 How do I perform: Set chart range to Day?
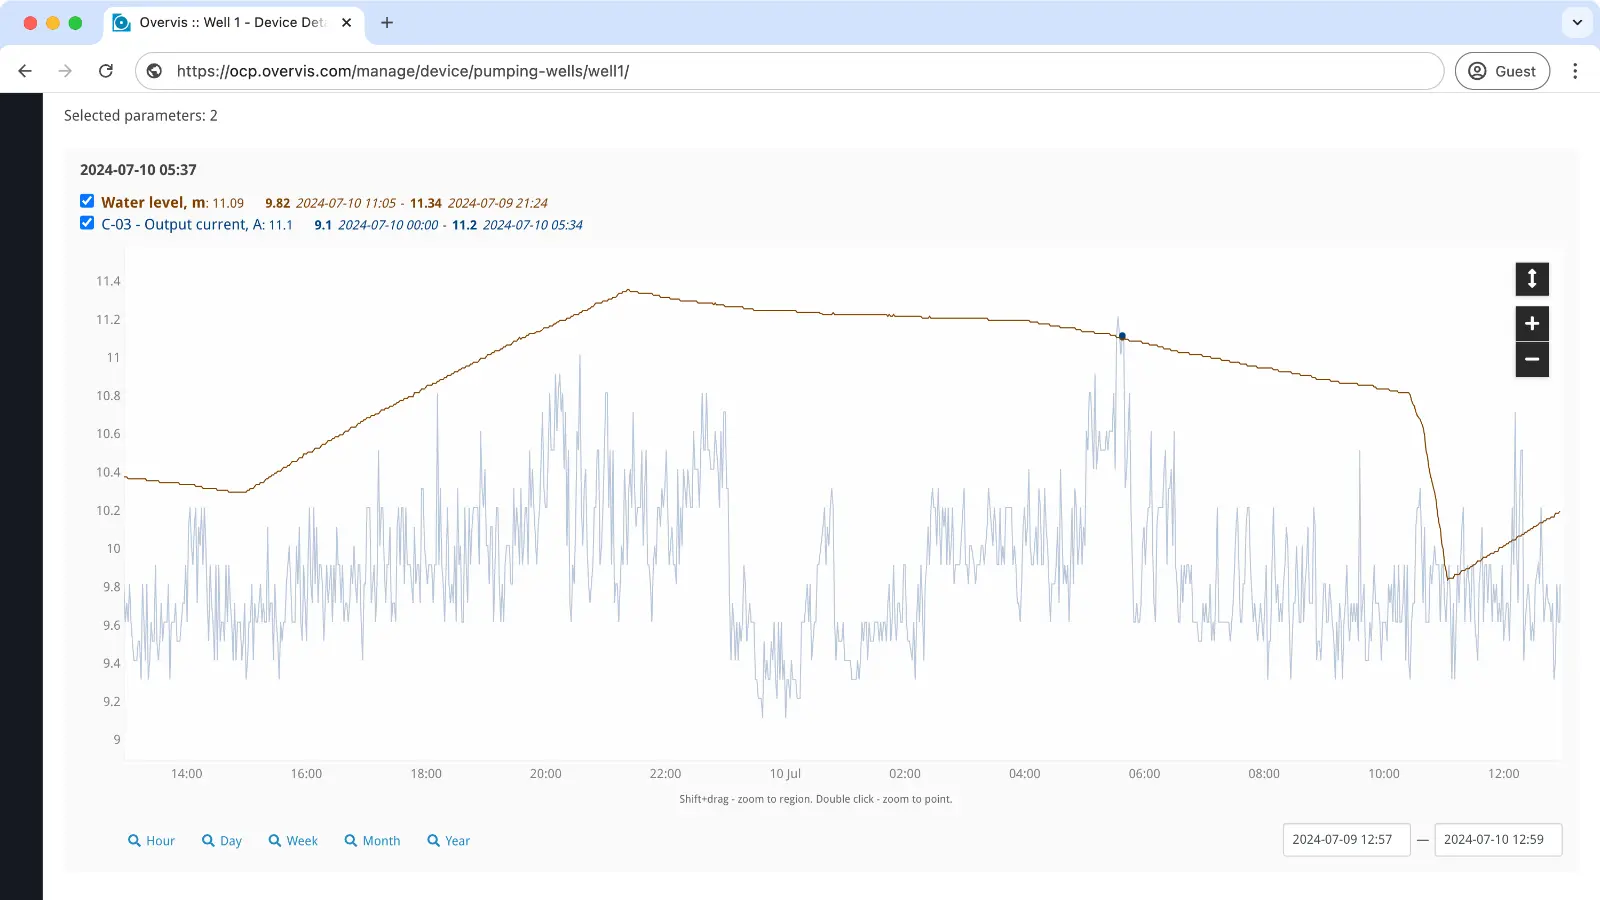pyautogui.click(x=222, y=841)
